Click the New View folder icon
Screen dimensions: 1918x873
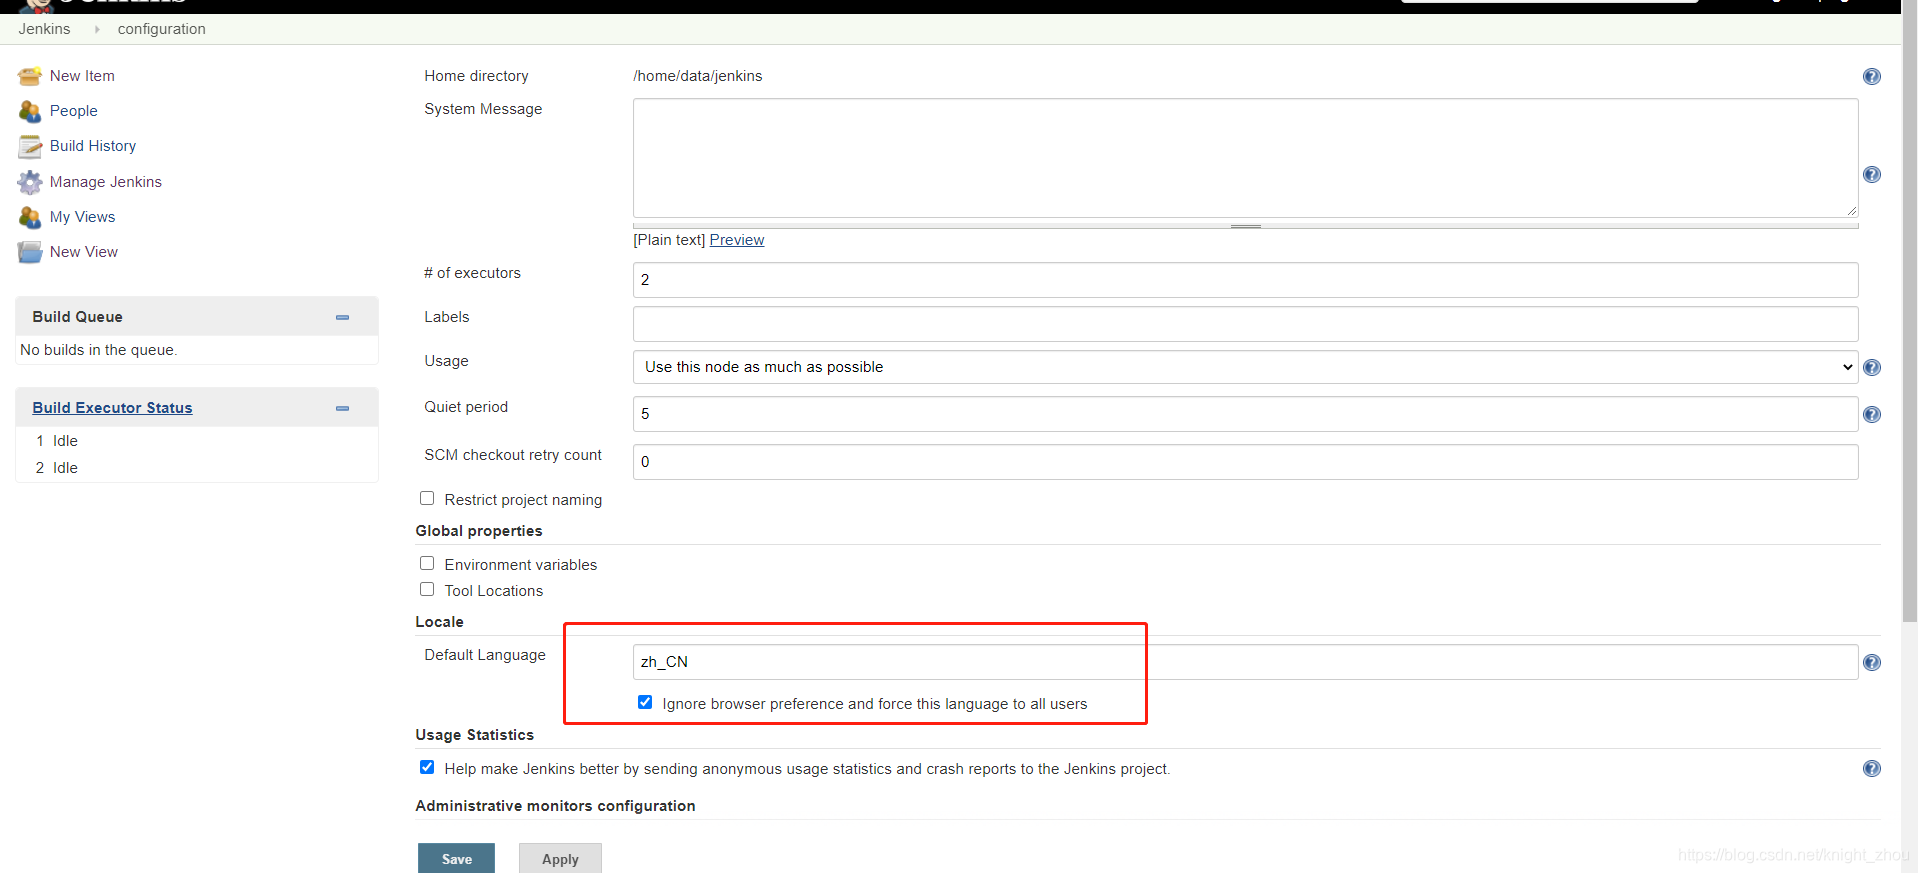[30, 252]
